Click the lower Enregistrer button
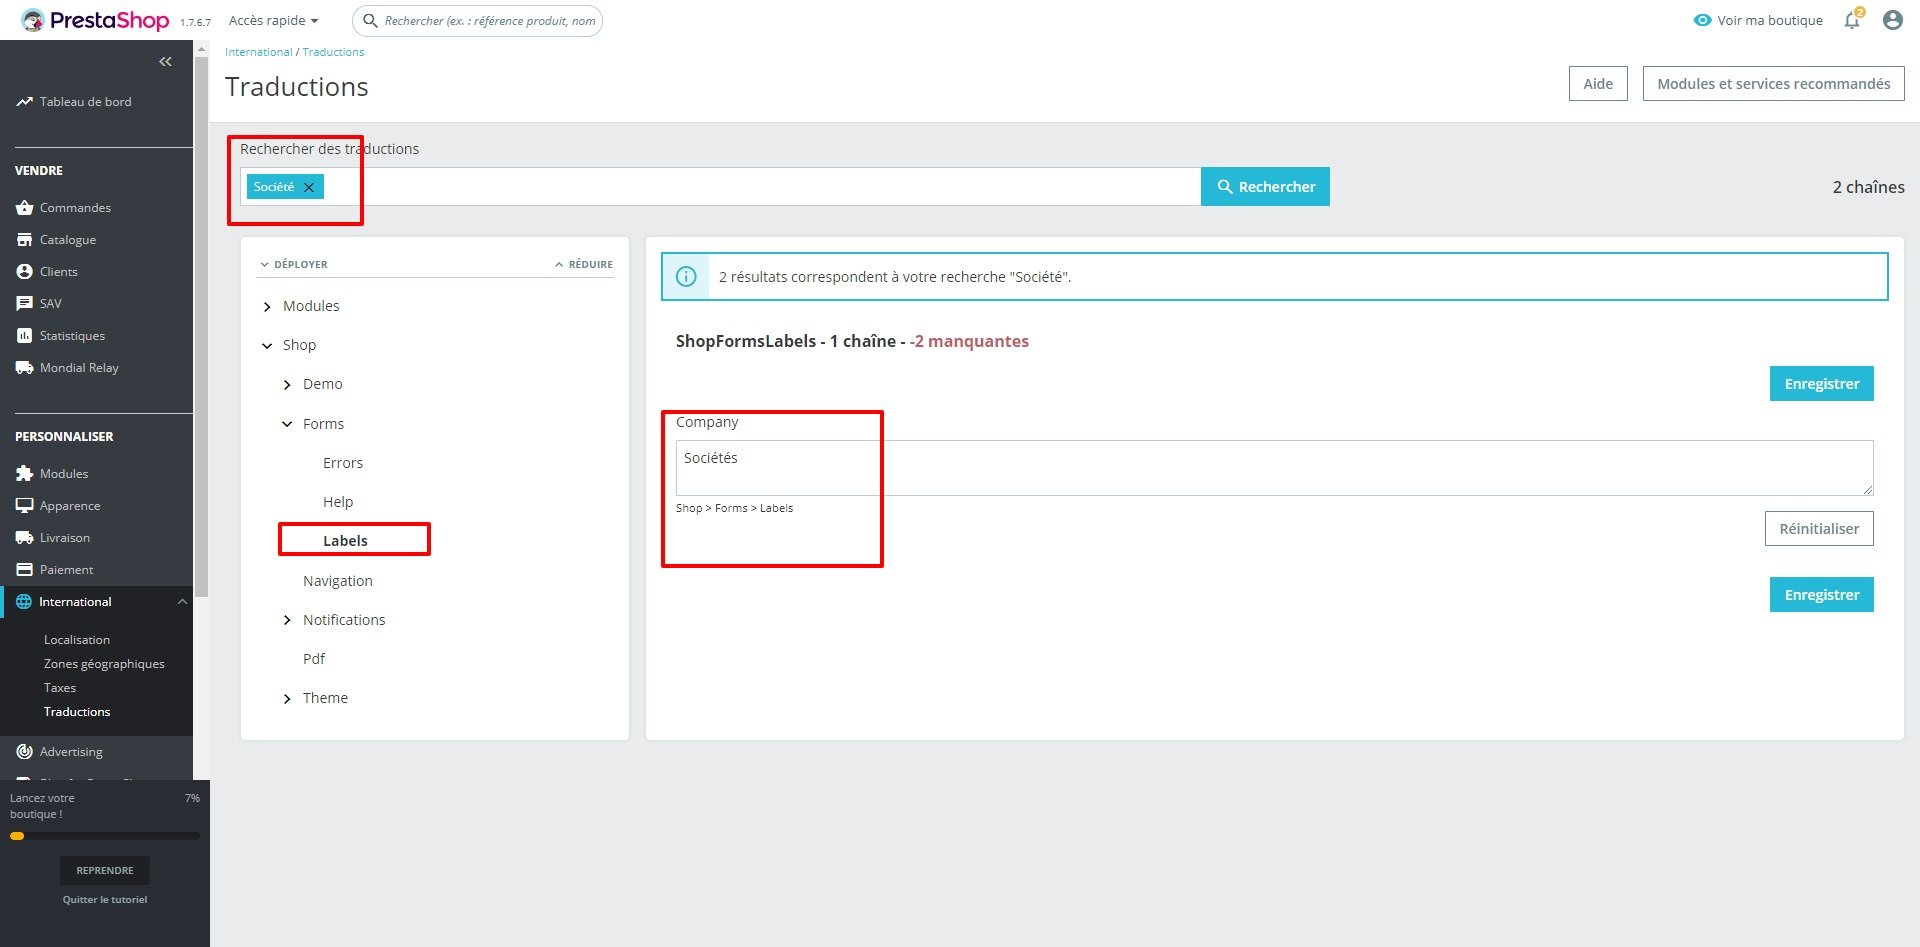1920x947 pixels. tap(1821, 595)
